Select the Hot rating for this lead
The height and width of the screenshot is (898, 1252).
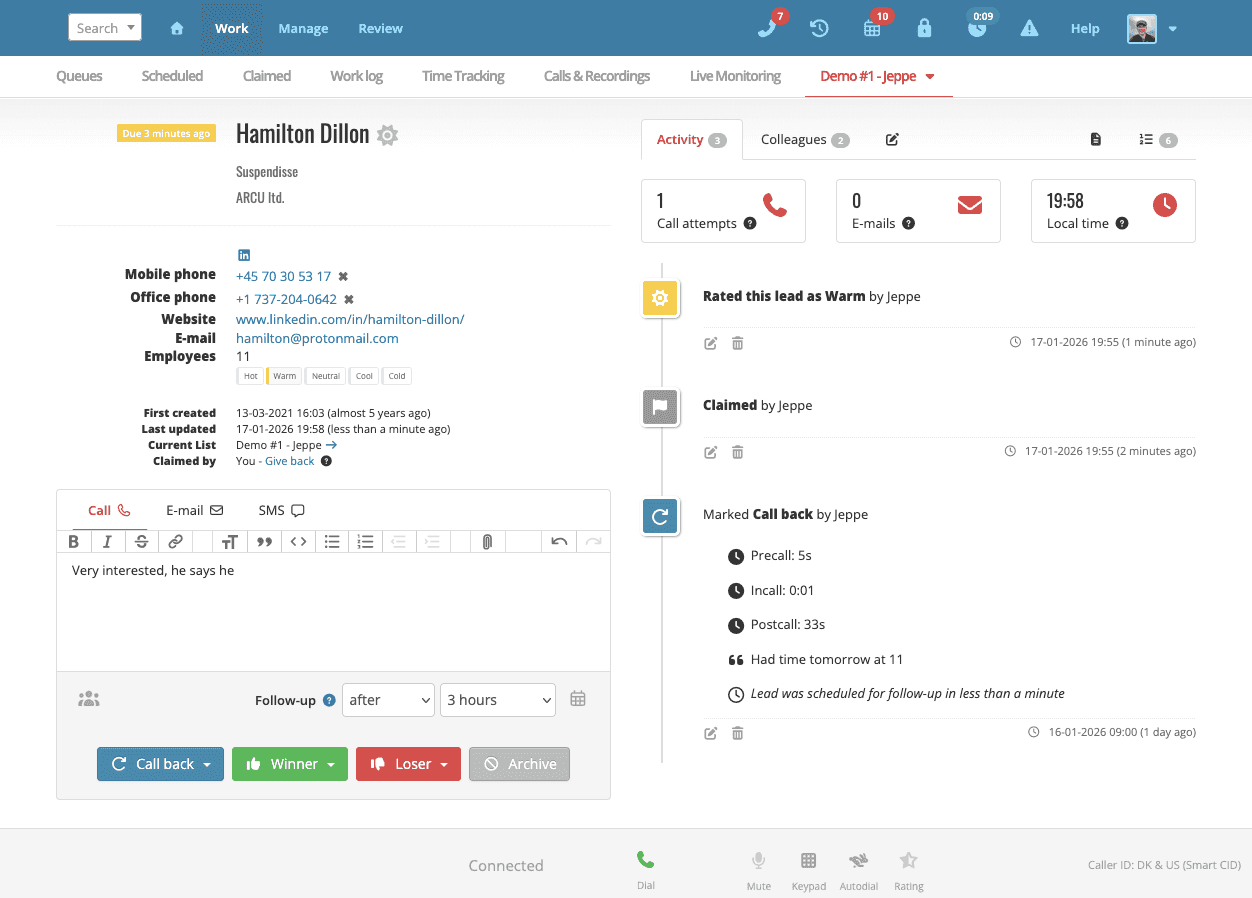[x=250, y=375]
